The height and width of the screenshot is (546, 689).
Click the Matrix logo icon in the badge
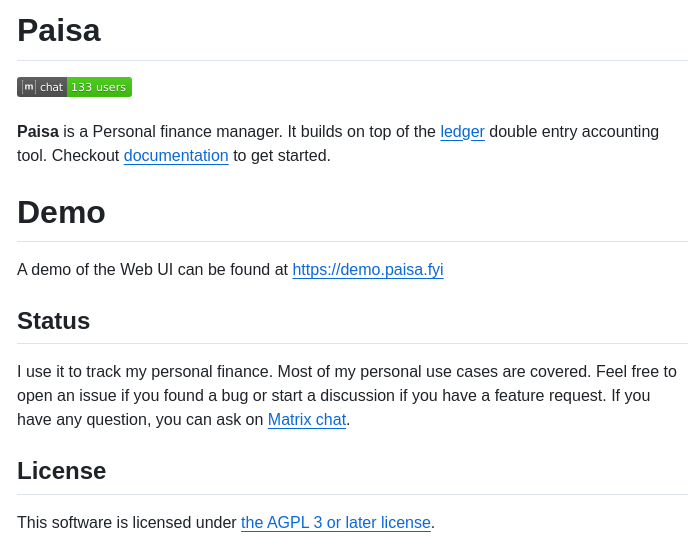pyautogui.click(x=29, y=87)
